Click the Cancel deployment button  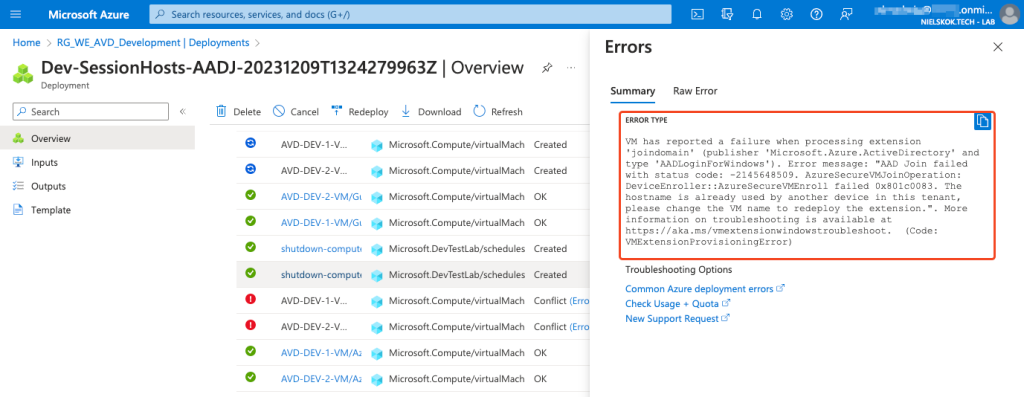tap(296, 112)
